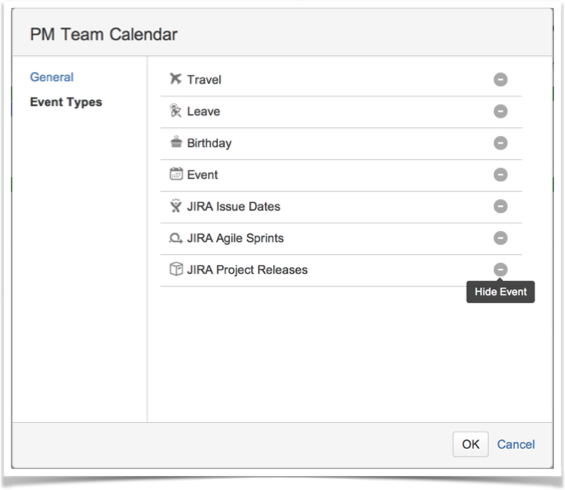
Task: Confirm with the OK button
Action: click(471, 444)
